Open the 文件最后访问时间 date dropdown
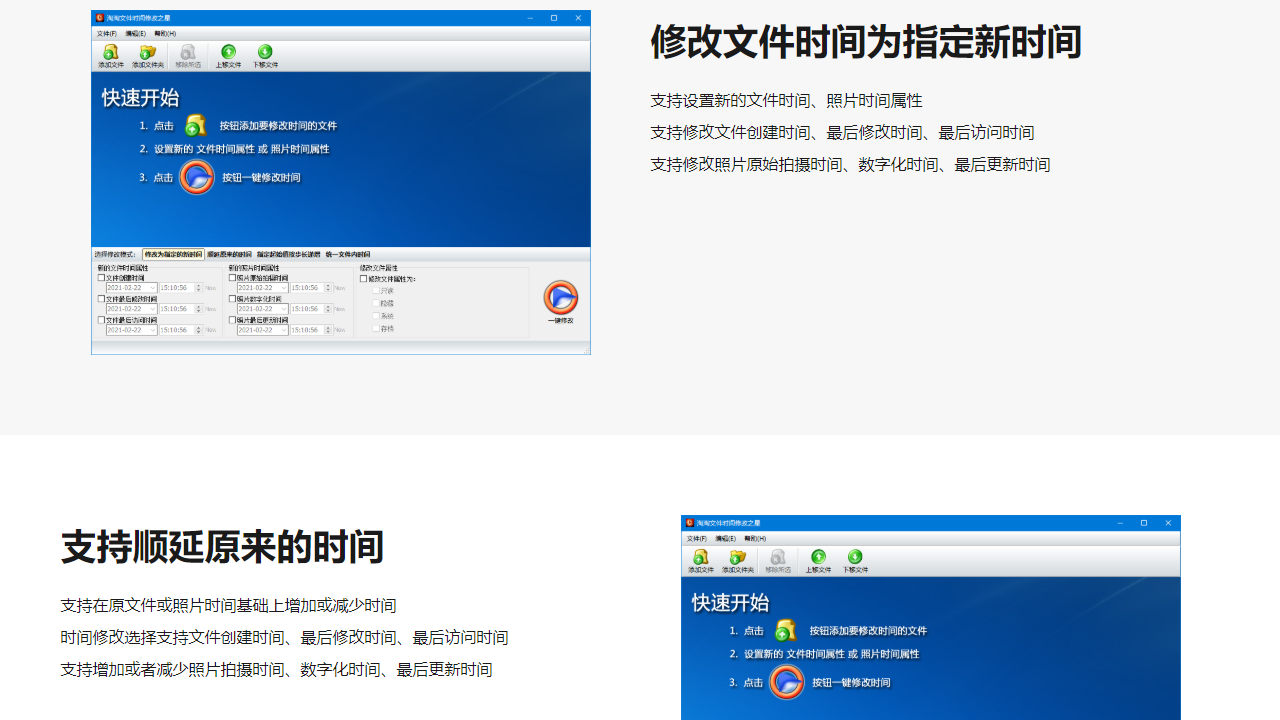Viewport: 1280px width, 720px height. click(153, 330)
